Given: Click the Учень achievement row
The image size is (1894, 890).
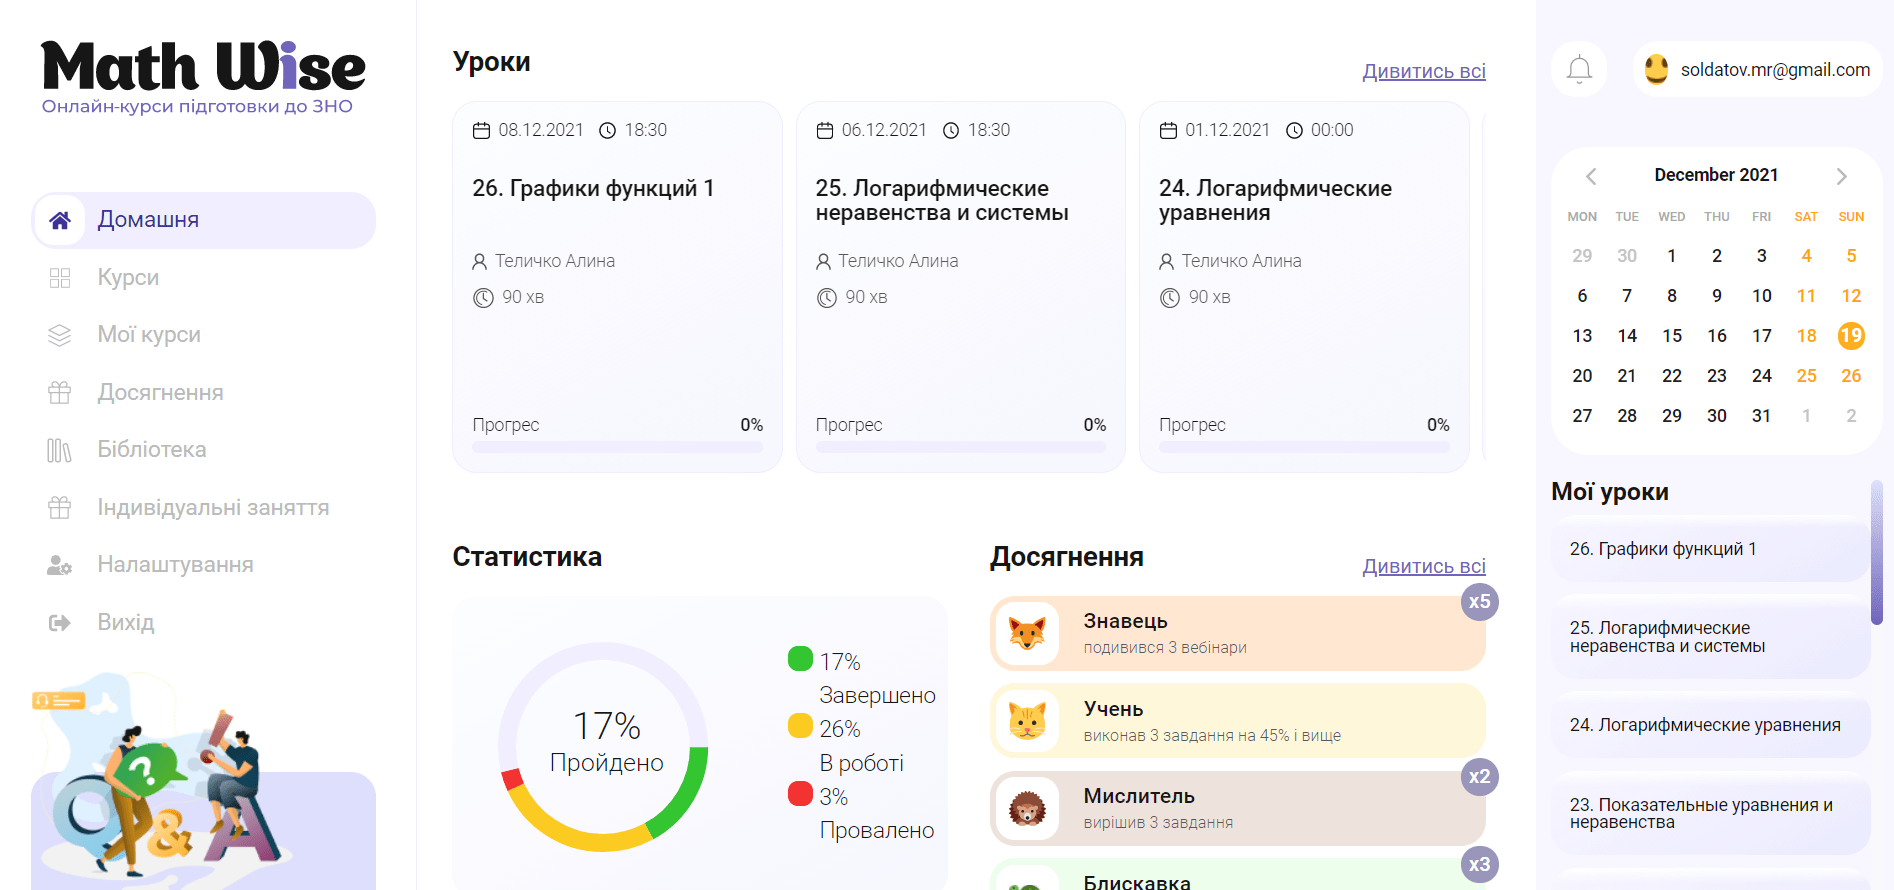Looking at the screenshot, I should [x=1238, y=721].
